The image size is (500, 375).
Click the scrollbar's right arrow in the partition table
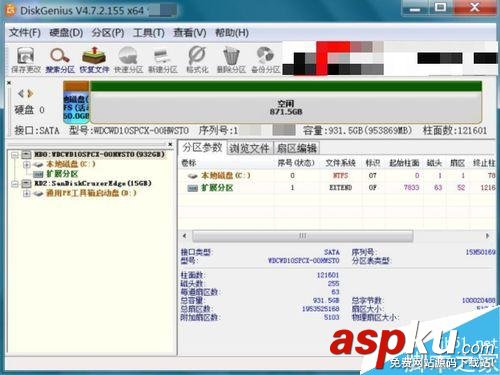tap(488, 236)
